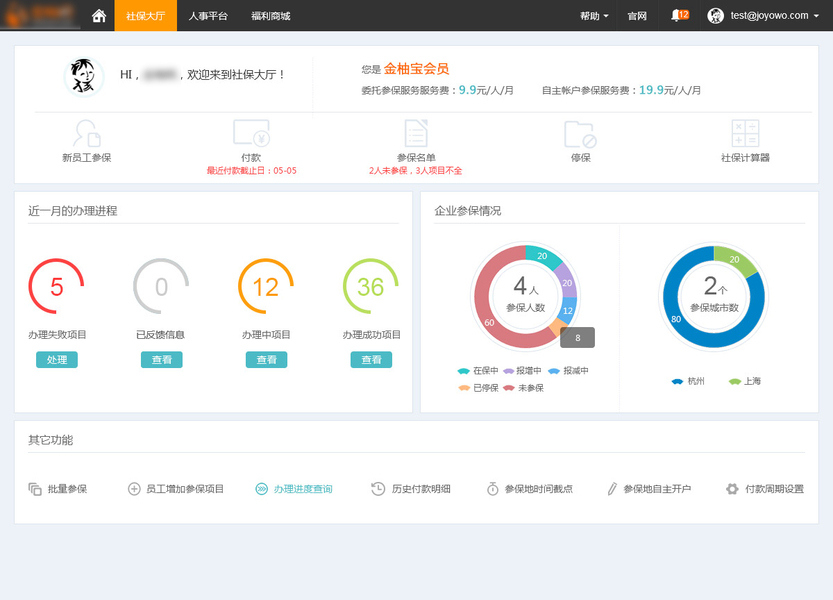Viewport: 833px width, 600px height.
Task: Click the green 20 segment of 参保城市数 chart
Action: 734,259
